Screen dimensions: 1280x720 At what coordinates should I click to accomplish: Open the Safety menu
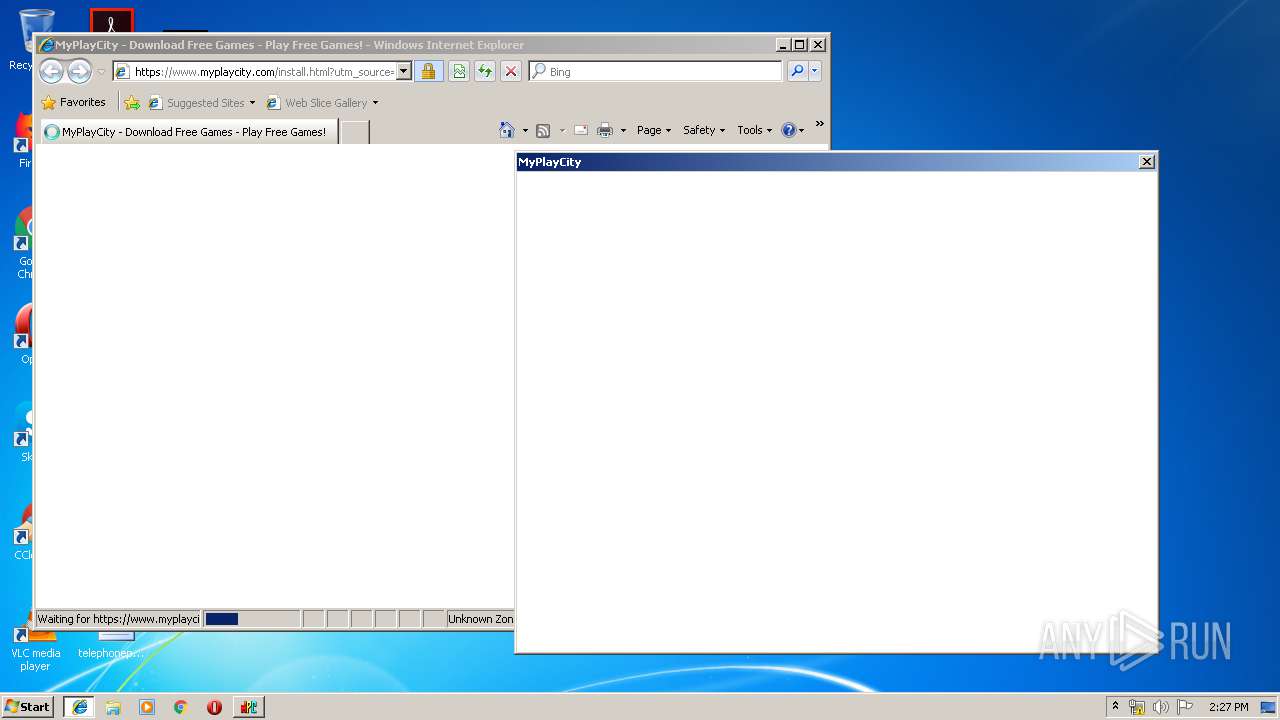tap(704, 130)
